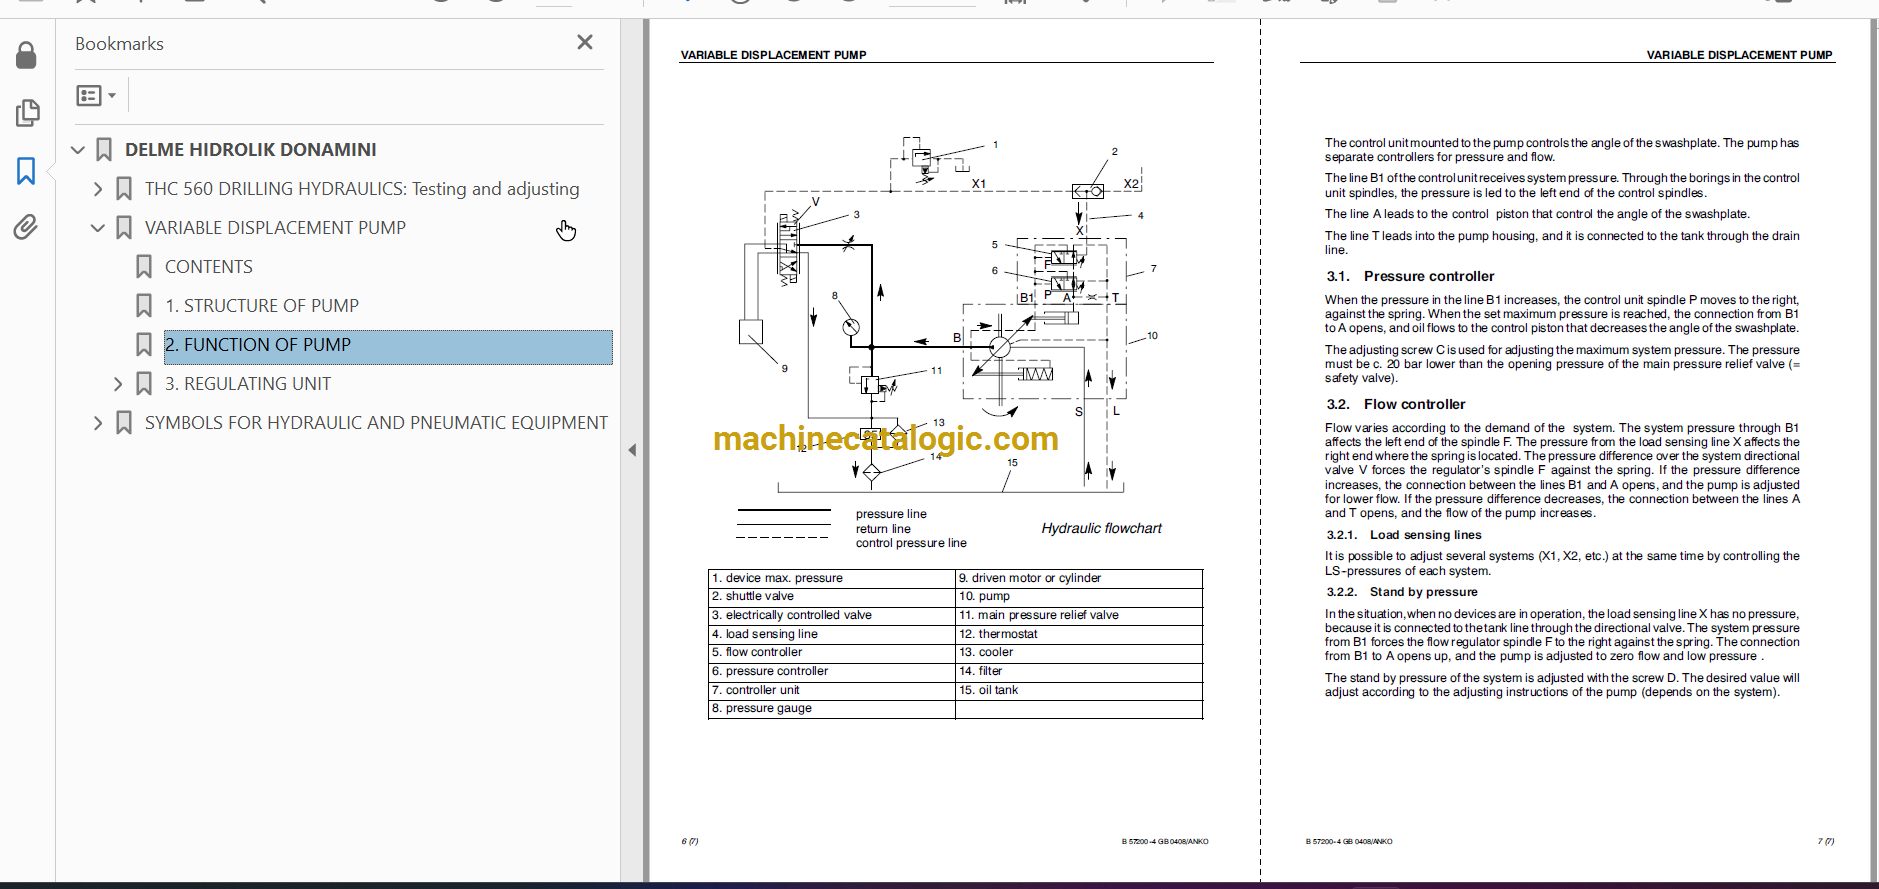Open the bookmark options dropdown

[96, 95]
